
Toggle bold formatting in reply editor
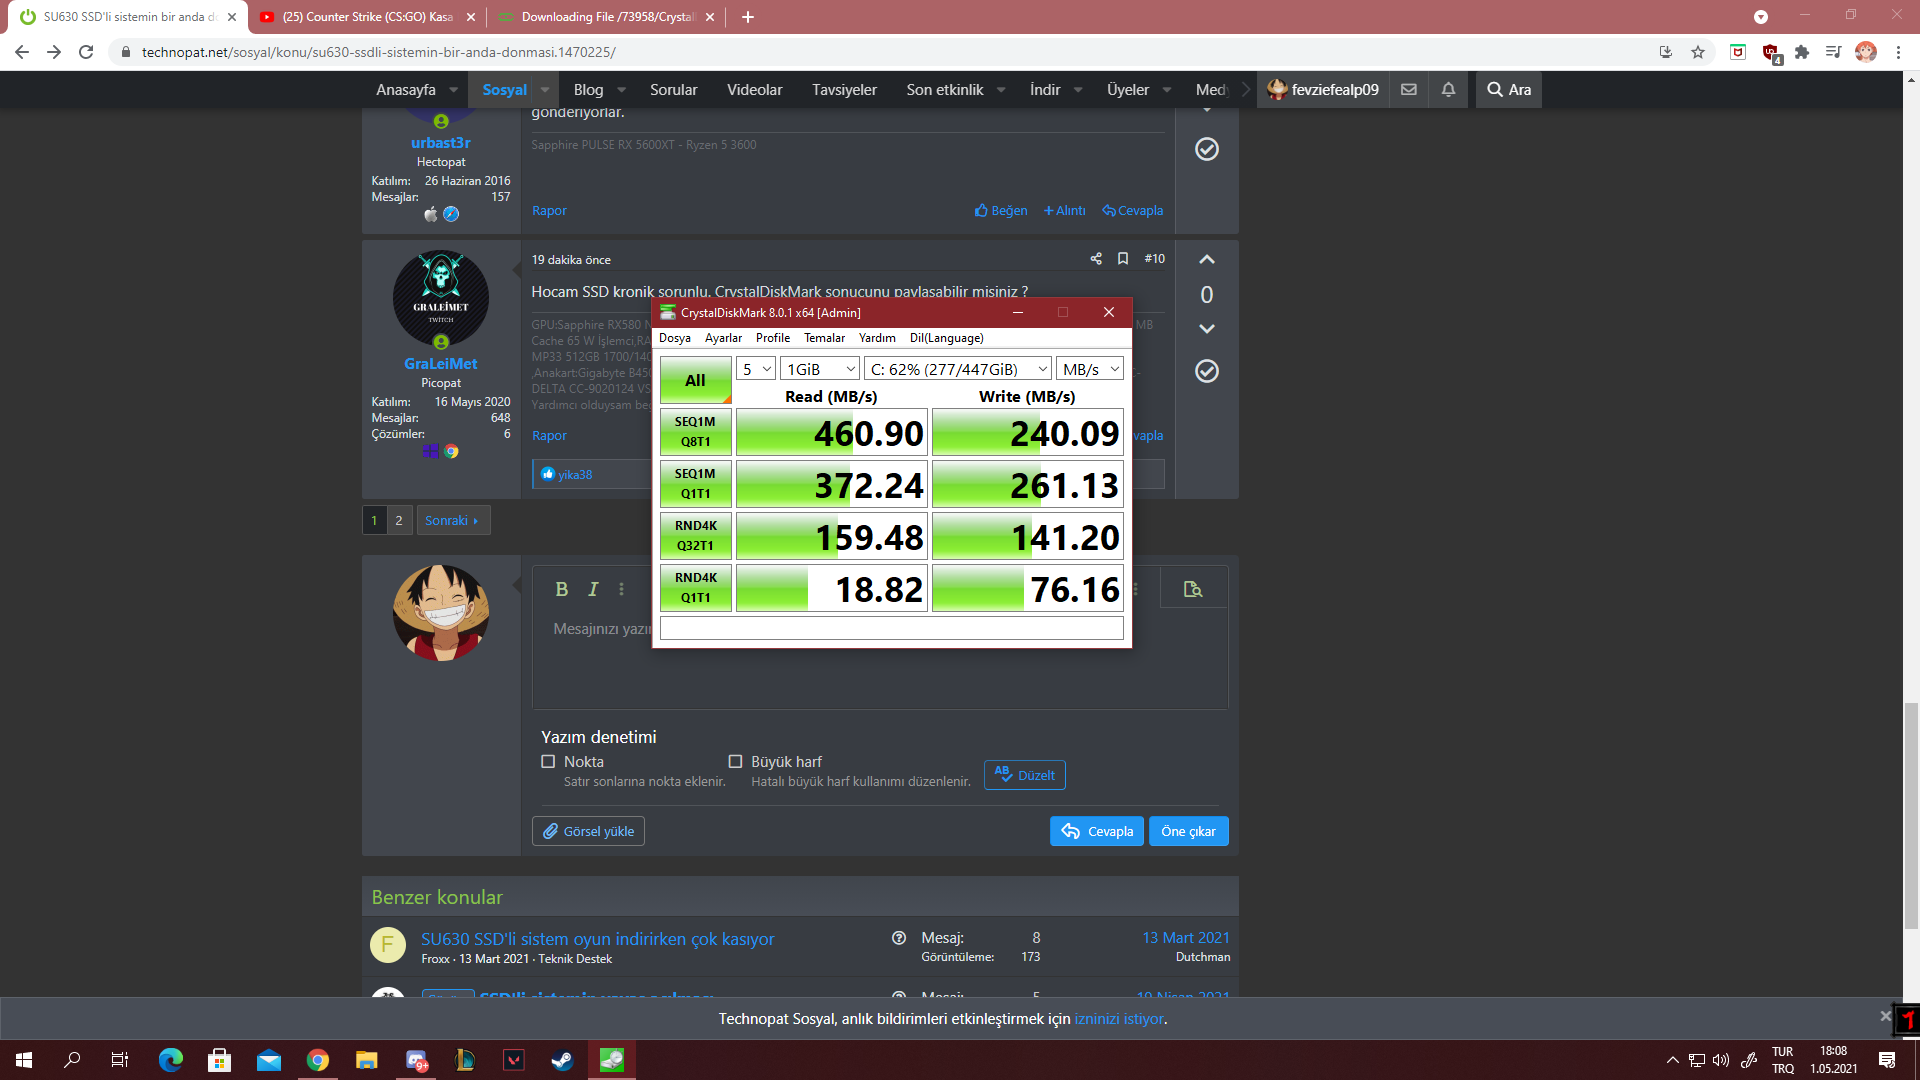pyautogui.click(x=561, y=589)
